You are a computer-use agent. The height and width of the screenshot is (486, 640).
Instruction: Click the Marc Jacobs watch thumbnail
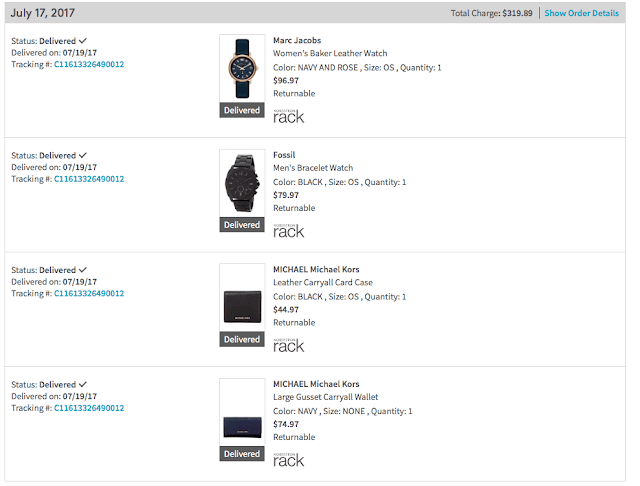click(x=242, y=68)
